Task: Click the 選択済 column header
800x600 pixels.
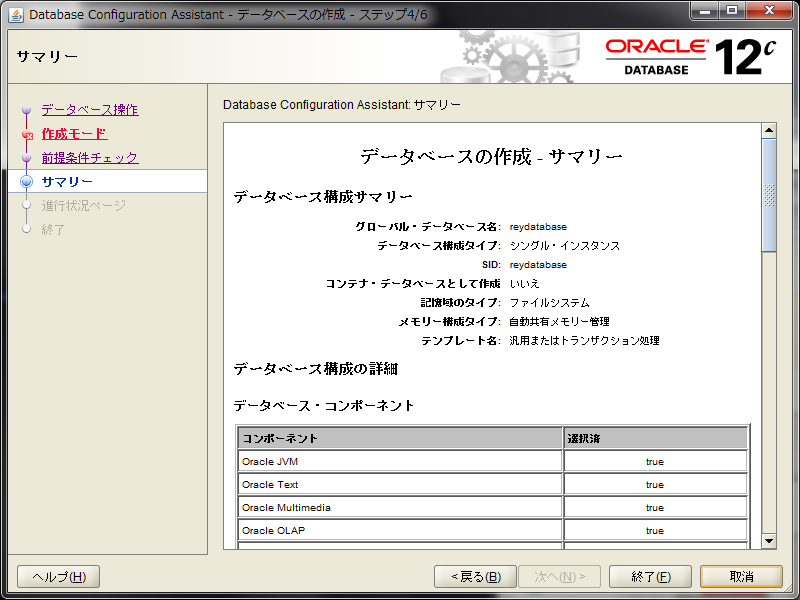Action: coord(656,438)
